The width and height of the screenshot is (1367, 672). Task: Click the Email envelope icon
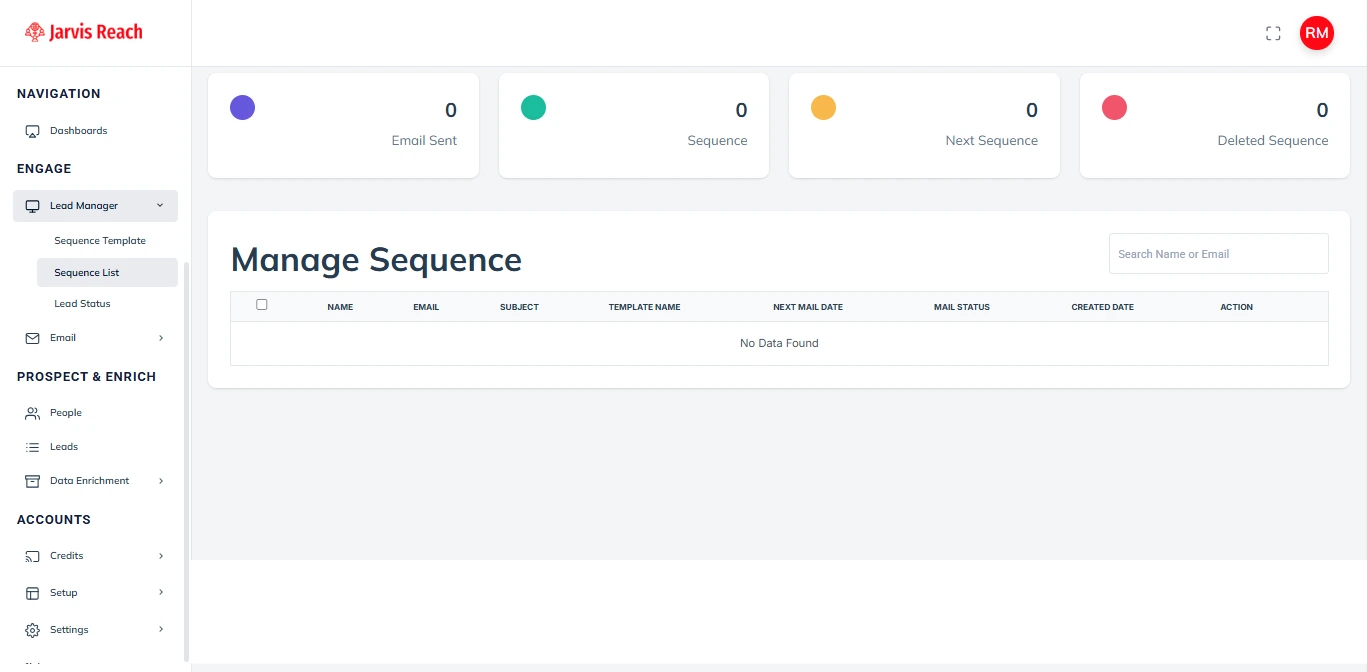coord(32,338)
